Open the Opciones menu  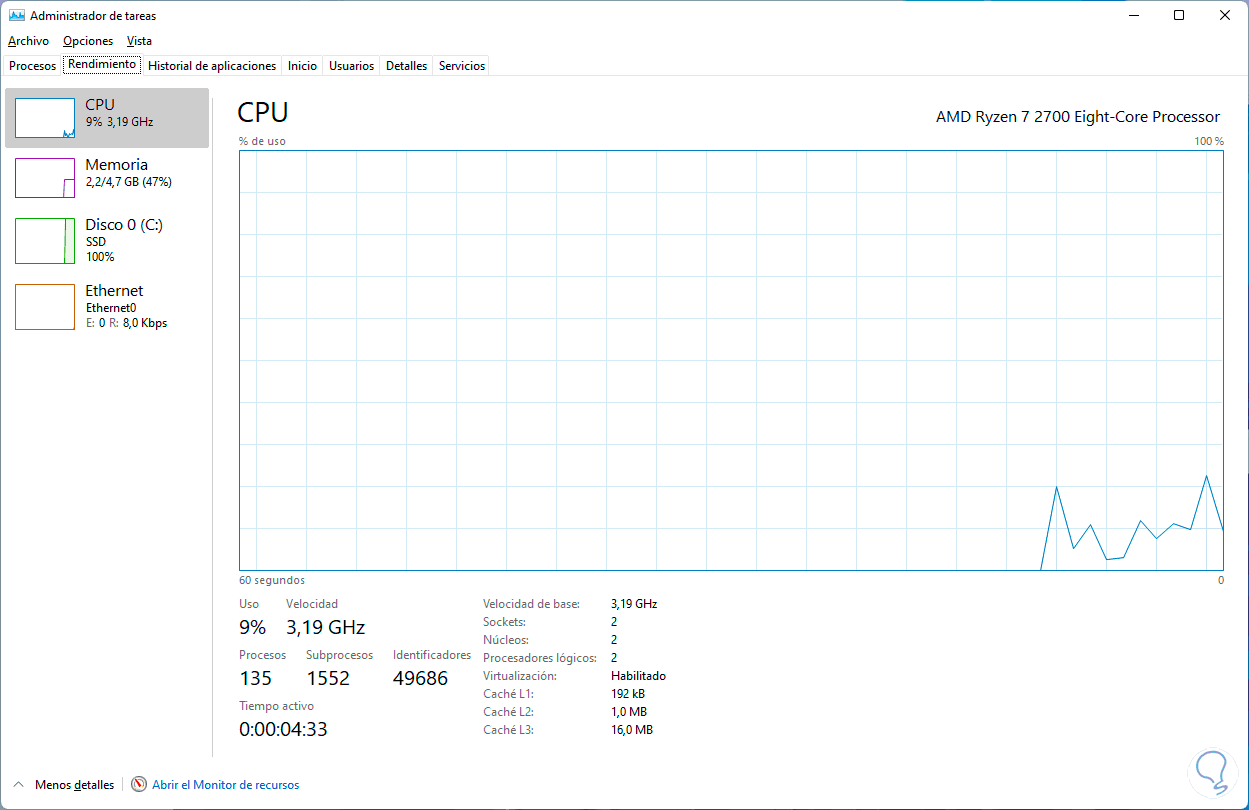[88, 41]
